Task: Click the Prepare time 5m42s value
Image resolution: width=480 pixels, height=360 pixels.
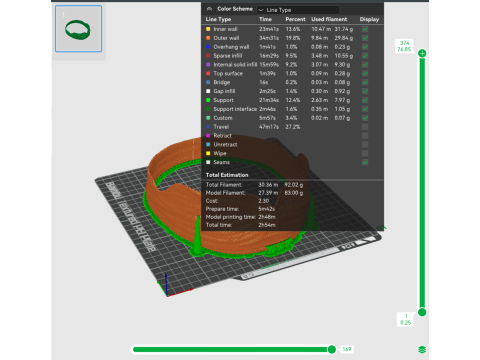Action: 266,209
